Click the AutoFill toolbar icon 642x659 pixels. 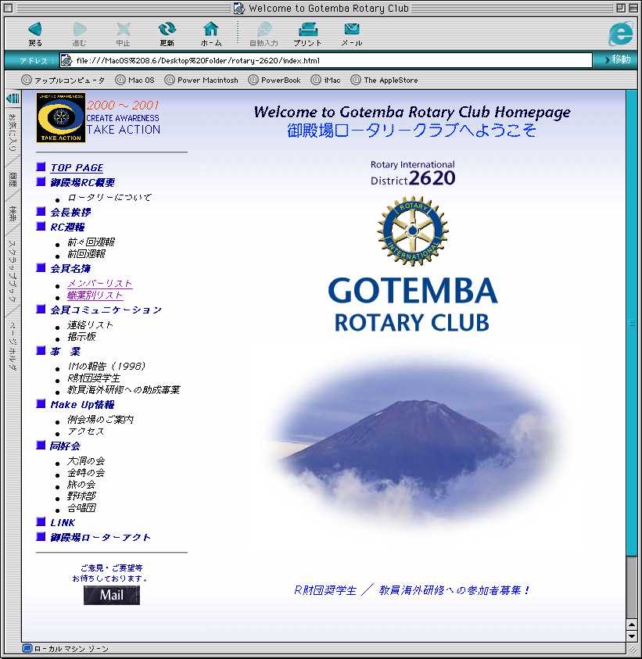pos(264,29)
